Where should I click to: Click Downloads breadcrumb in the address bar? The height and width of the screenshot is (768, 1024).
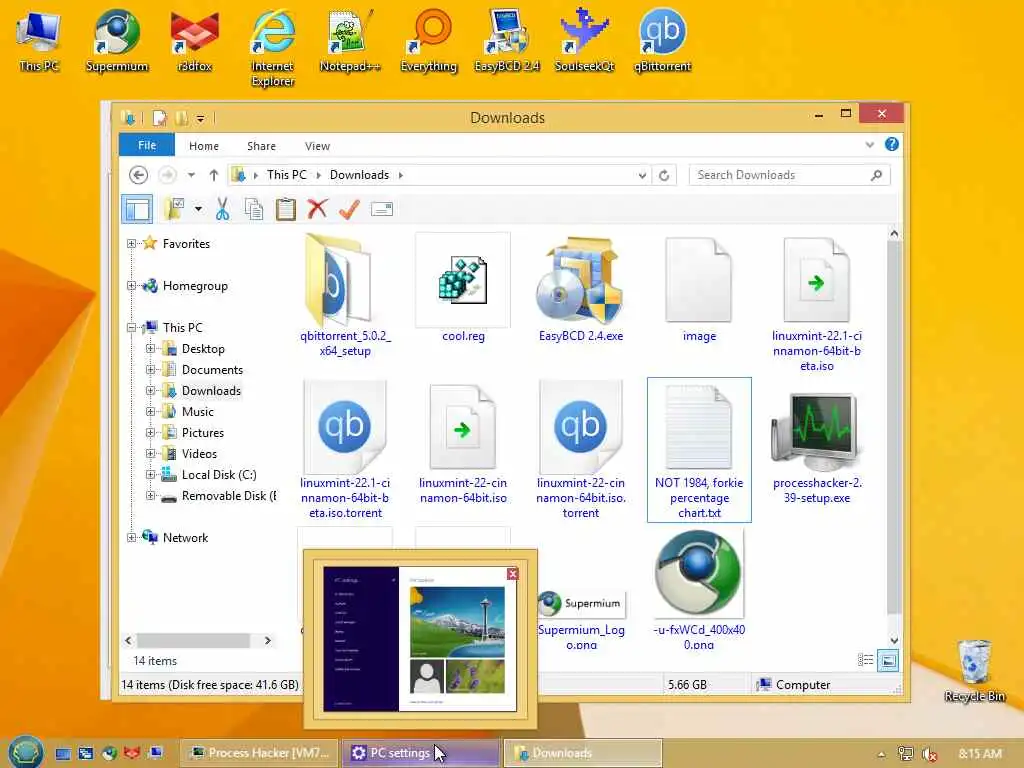click(359, 175)
